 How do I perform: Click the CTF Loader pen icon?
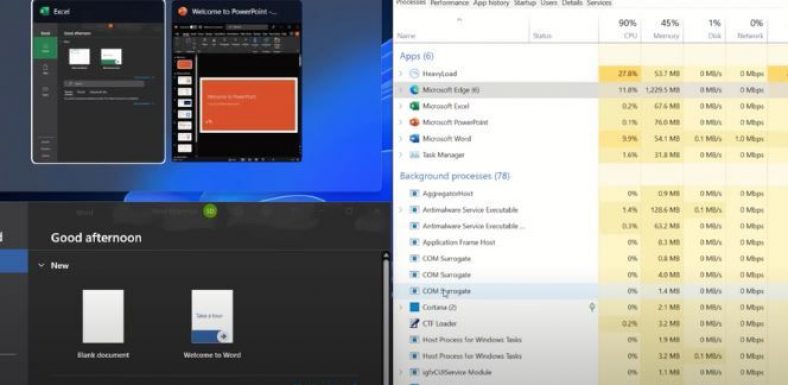(x=414, y=323)
